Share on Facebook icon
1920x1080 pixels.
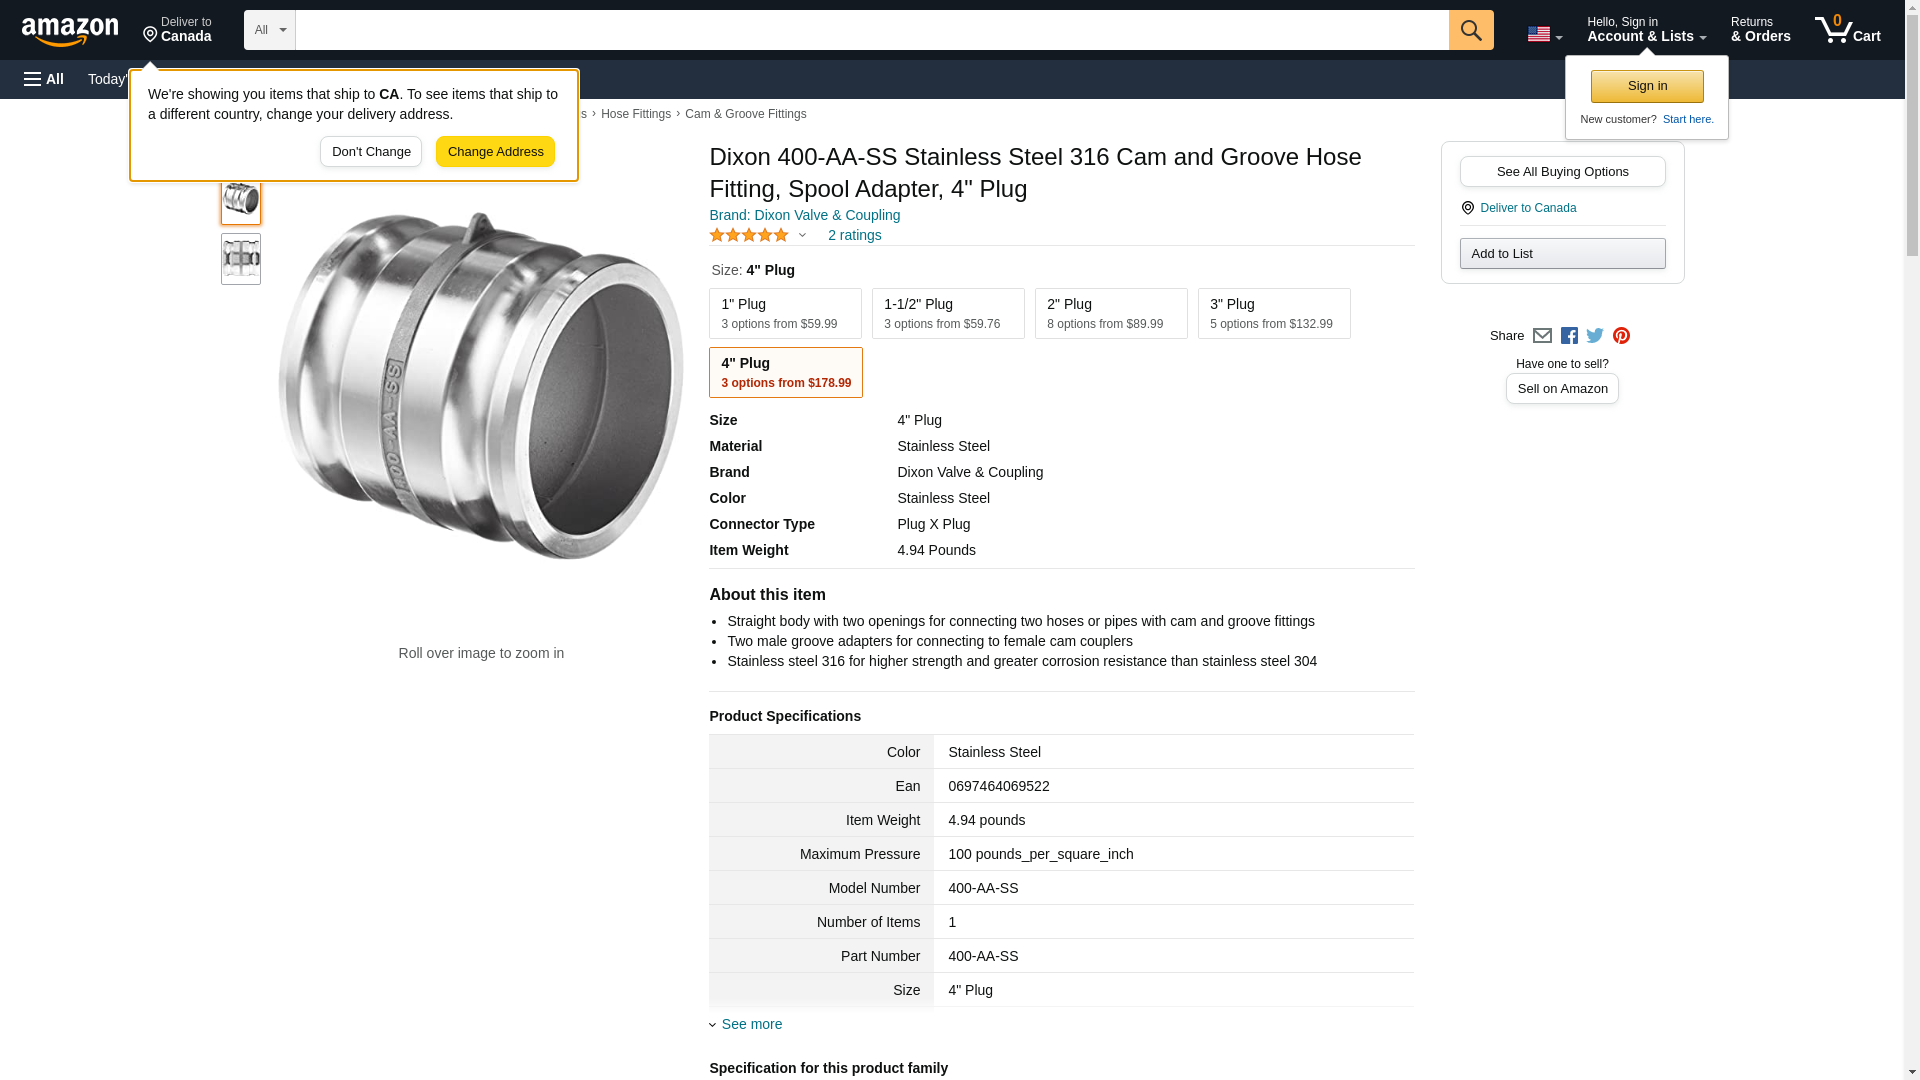coord(1569,336)
